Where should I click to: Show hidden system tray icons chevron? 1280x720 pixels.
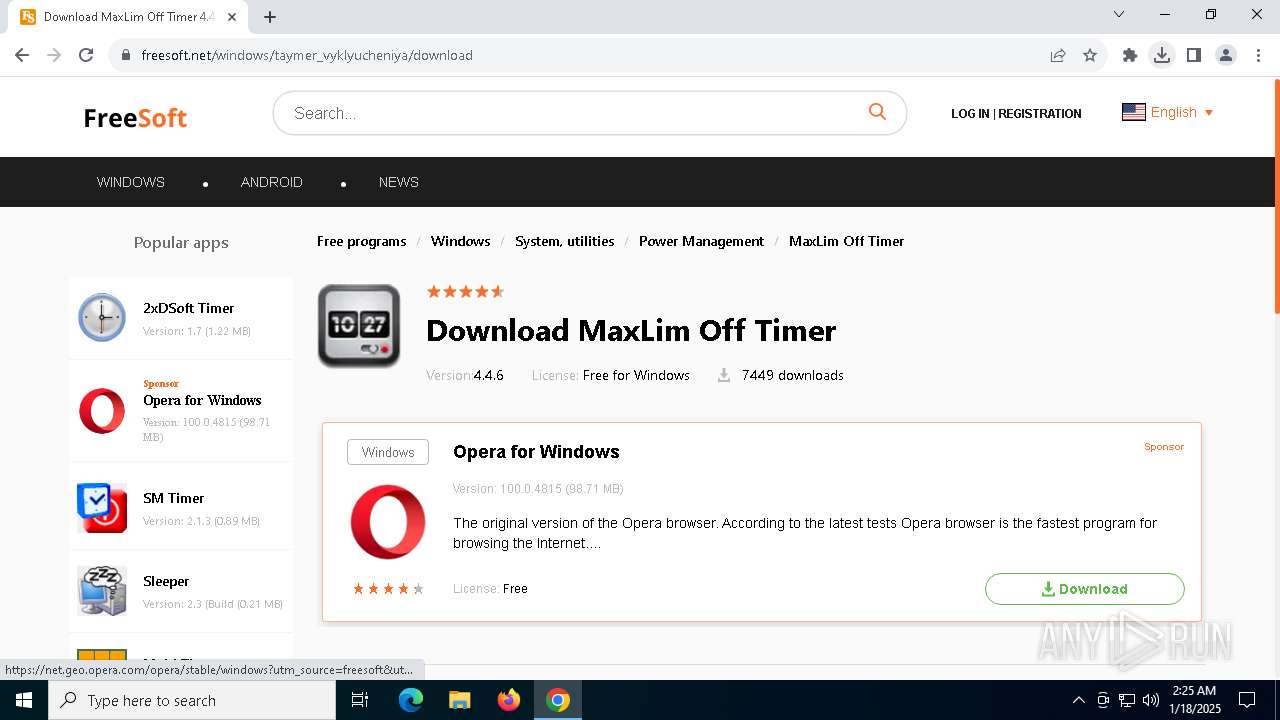[1078, 700]
